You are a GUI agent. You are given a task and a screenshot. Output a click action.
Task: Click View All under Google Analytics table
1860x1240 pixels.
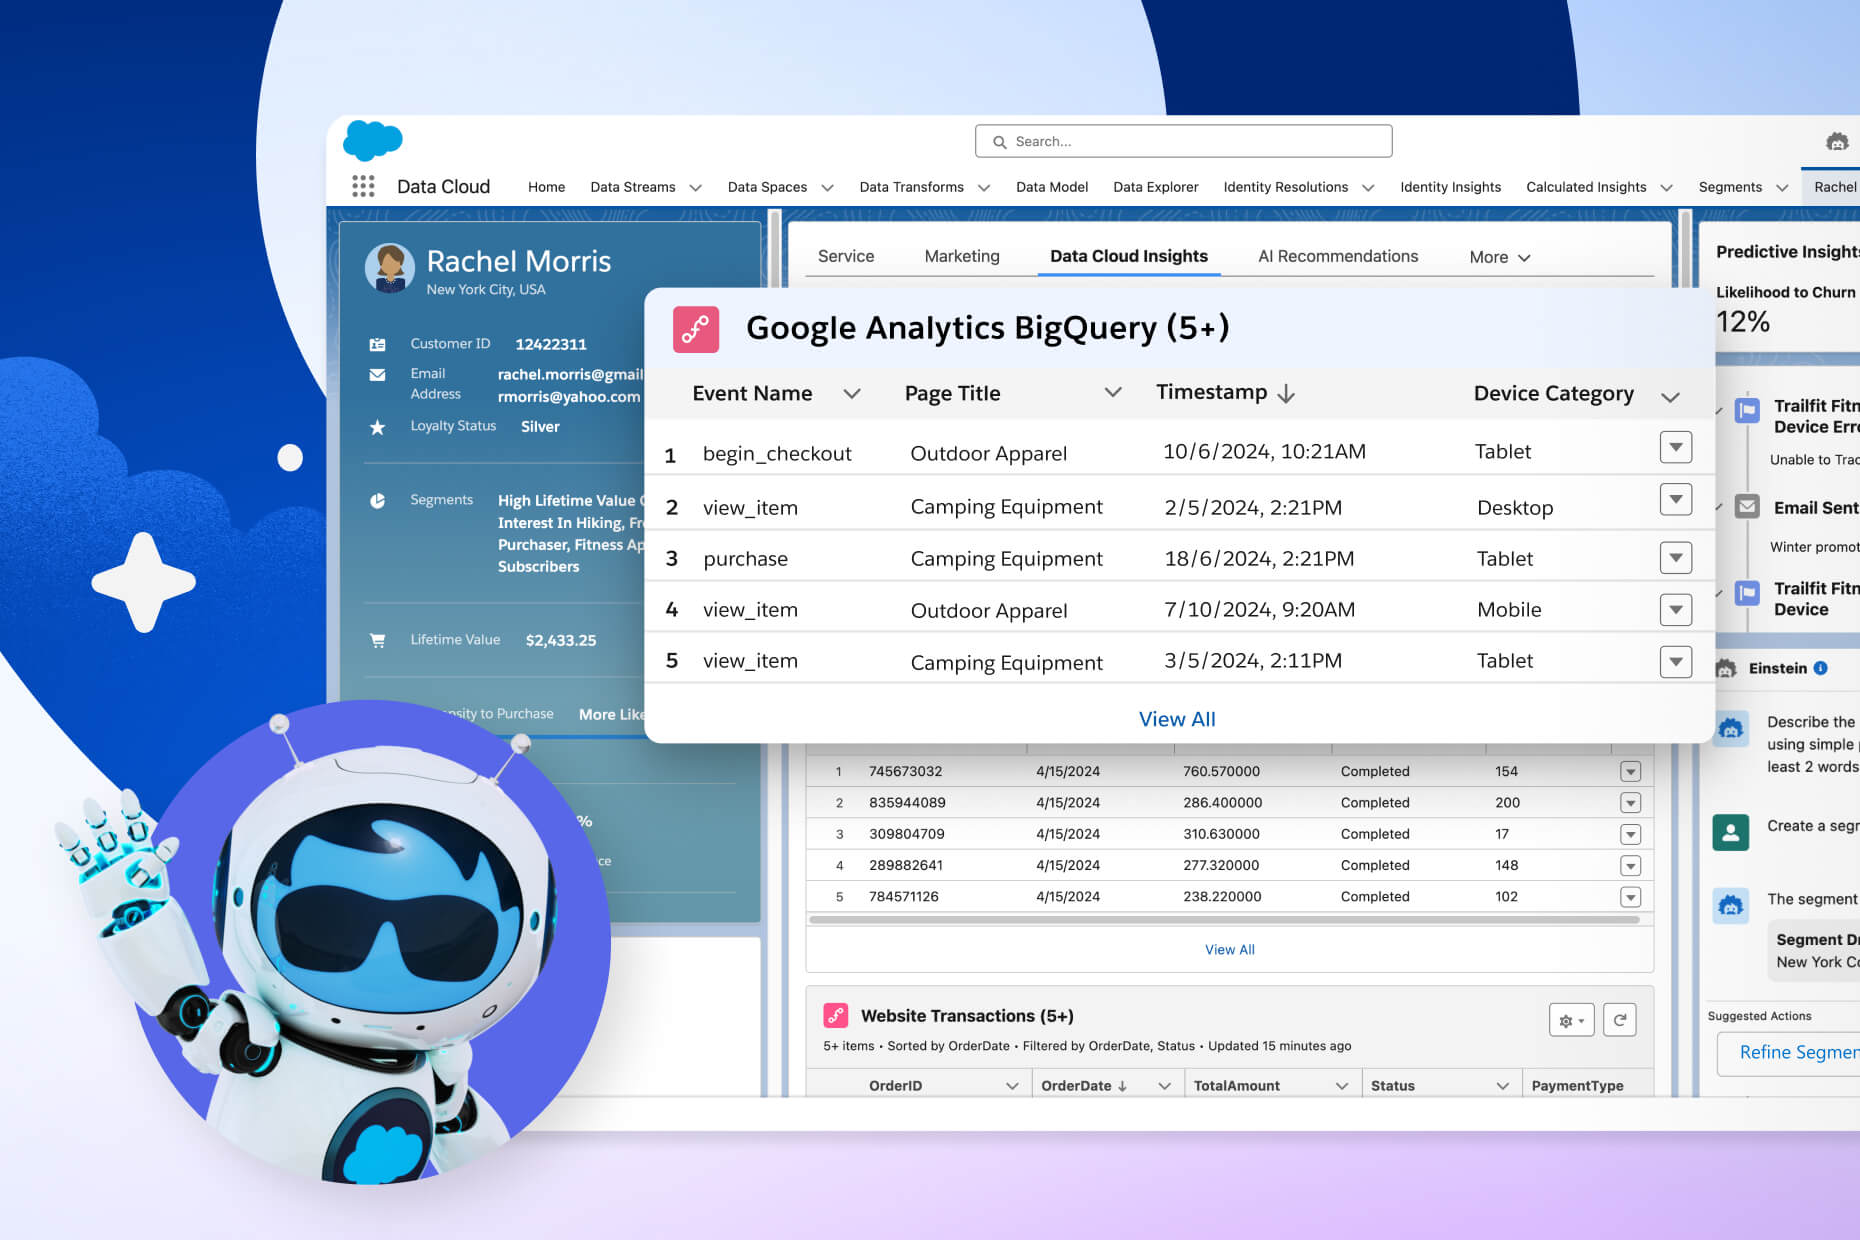[1177, 719]
